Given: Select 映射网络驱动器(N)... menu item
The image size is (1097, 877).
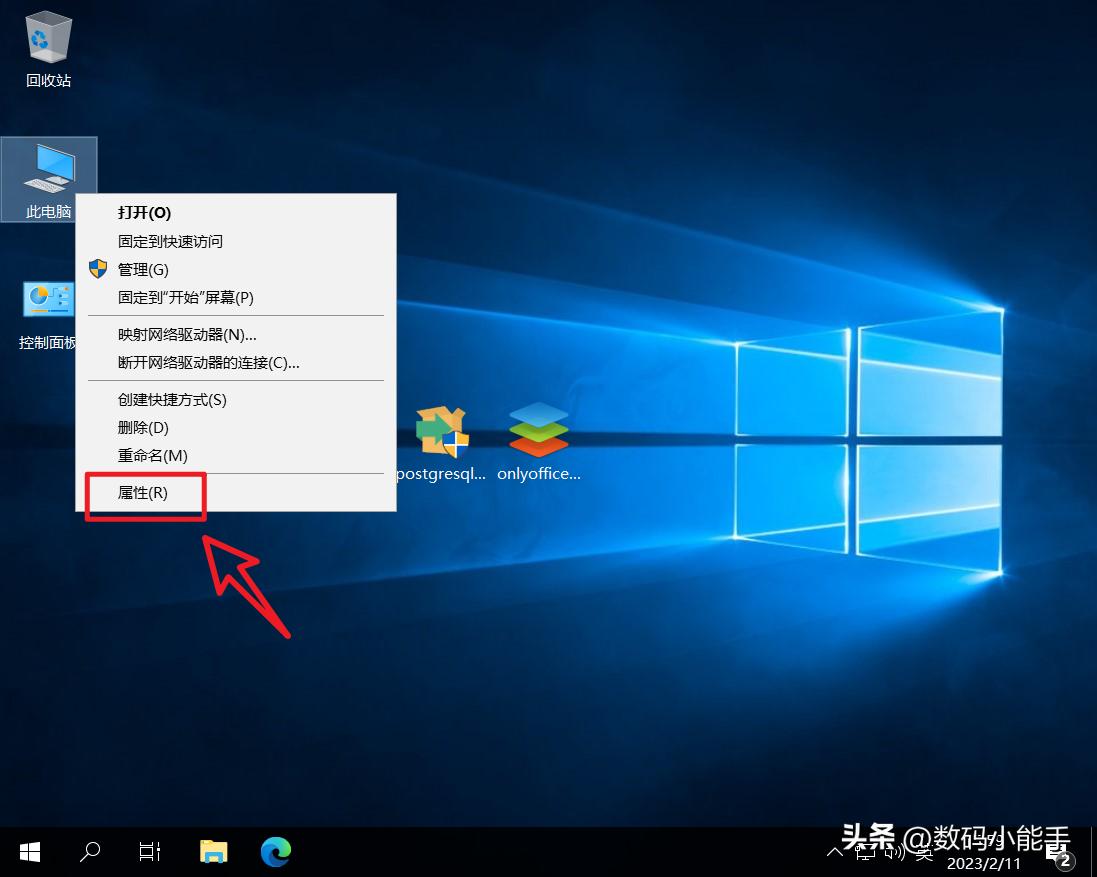Looking at the screenshot, I should pos(187,335).
